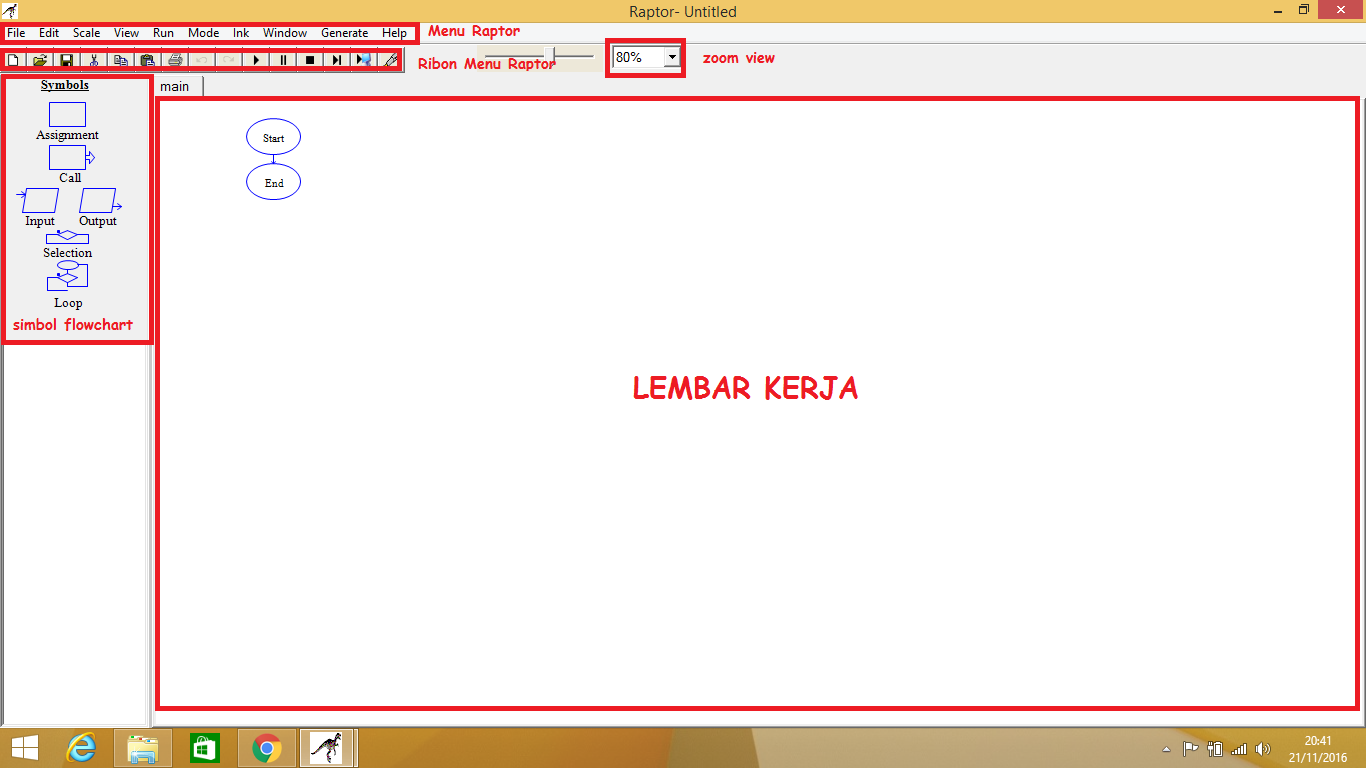This screenshot has width=1366, height=768.
Task: Select the Selection symbol
Action: pos(67,237)
